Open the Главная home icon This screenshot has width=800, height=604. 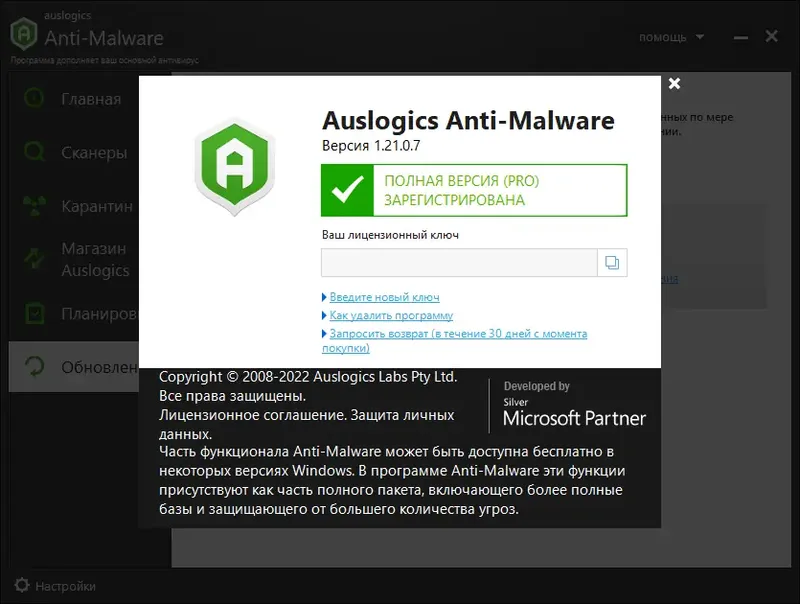[33, 98]
